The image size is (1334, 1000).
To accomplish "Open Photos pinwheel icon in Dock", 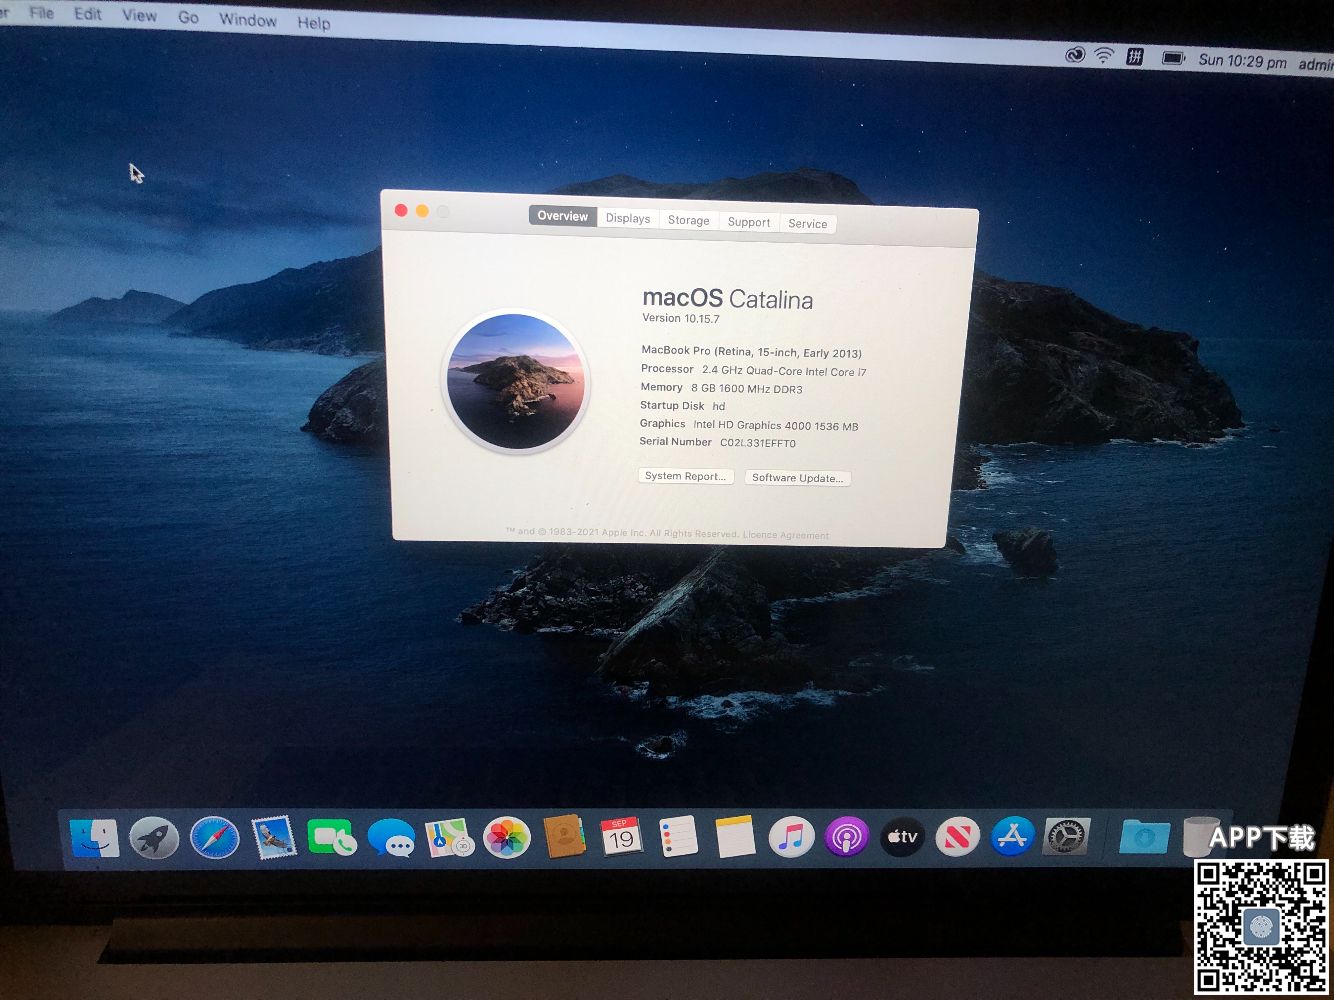I will (507, 838).
